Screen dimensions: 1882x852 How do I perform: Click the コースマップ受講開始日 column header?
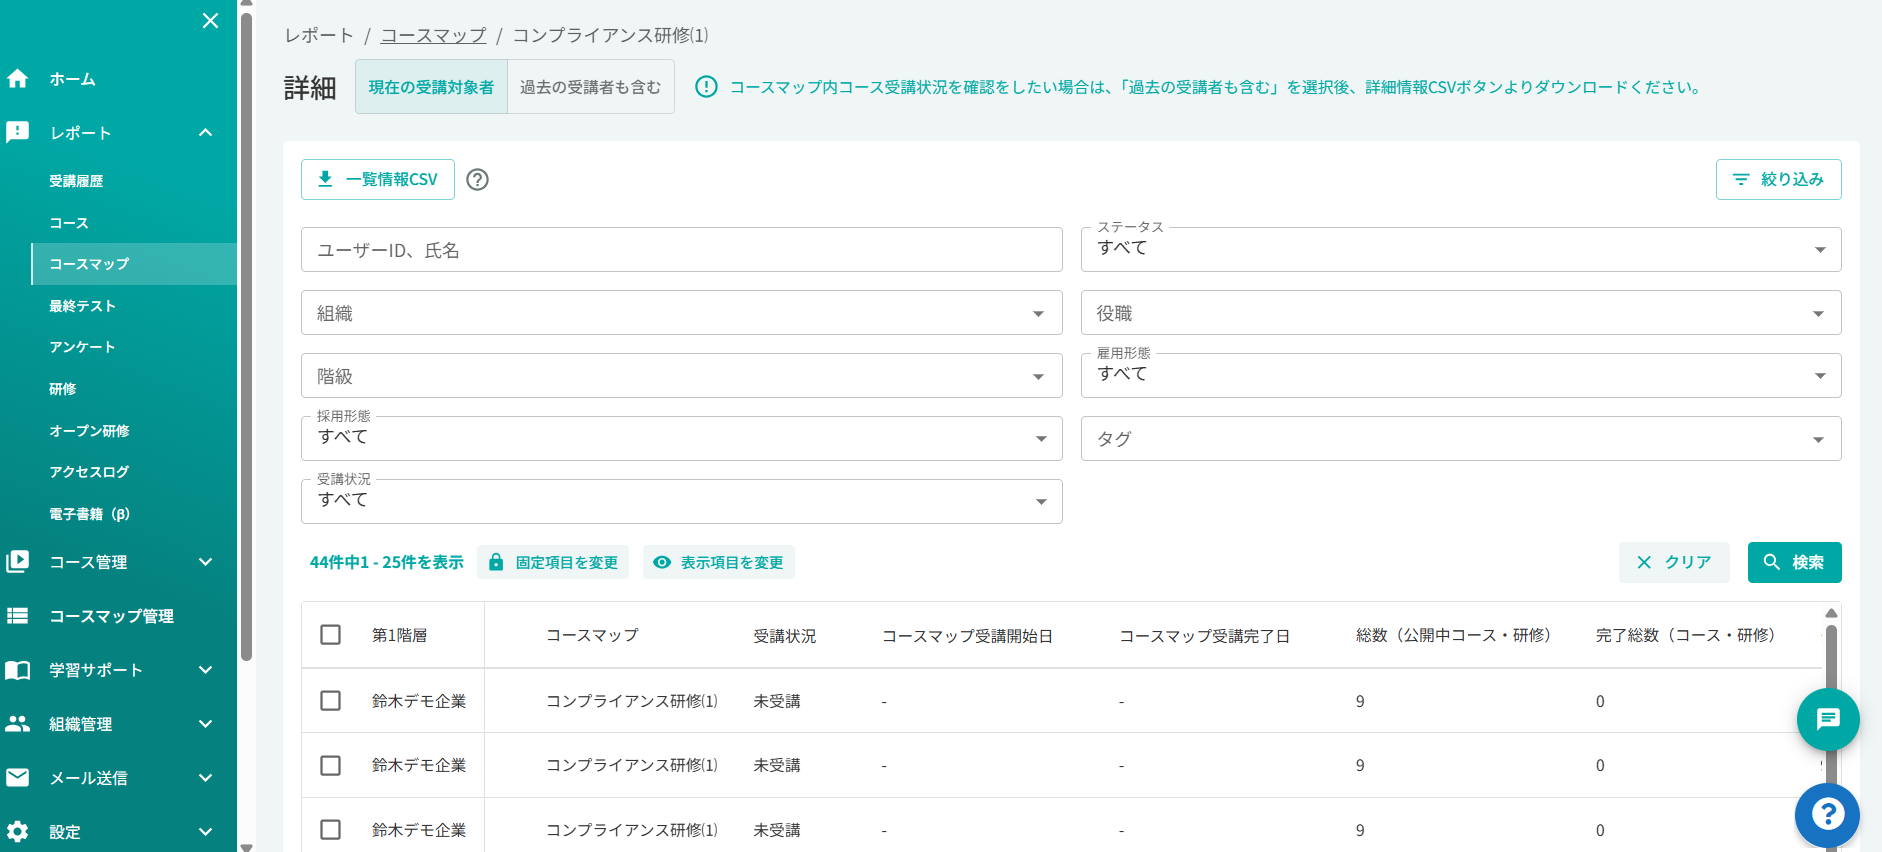(967, 636)
